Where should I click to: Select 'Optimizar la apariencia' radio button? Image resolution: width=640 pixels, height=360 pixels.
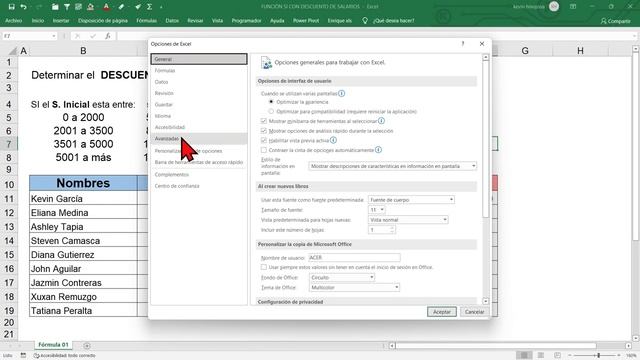pos(271,102)
